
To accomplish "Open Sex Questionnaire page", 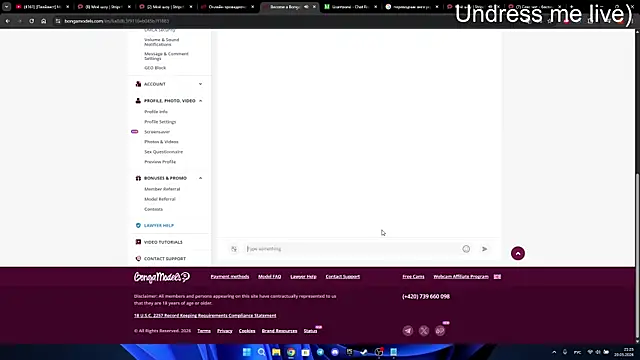I will point(164,152).
